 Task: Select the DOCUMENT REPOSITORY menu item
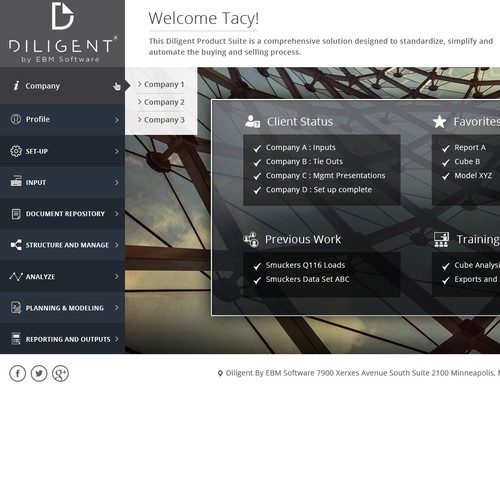point(62,214)
